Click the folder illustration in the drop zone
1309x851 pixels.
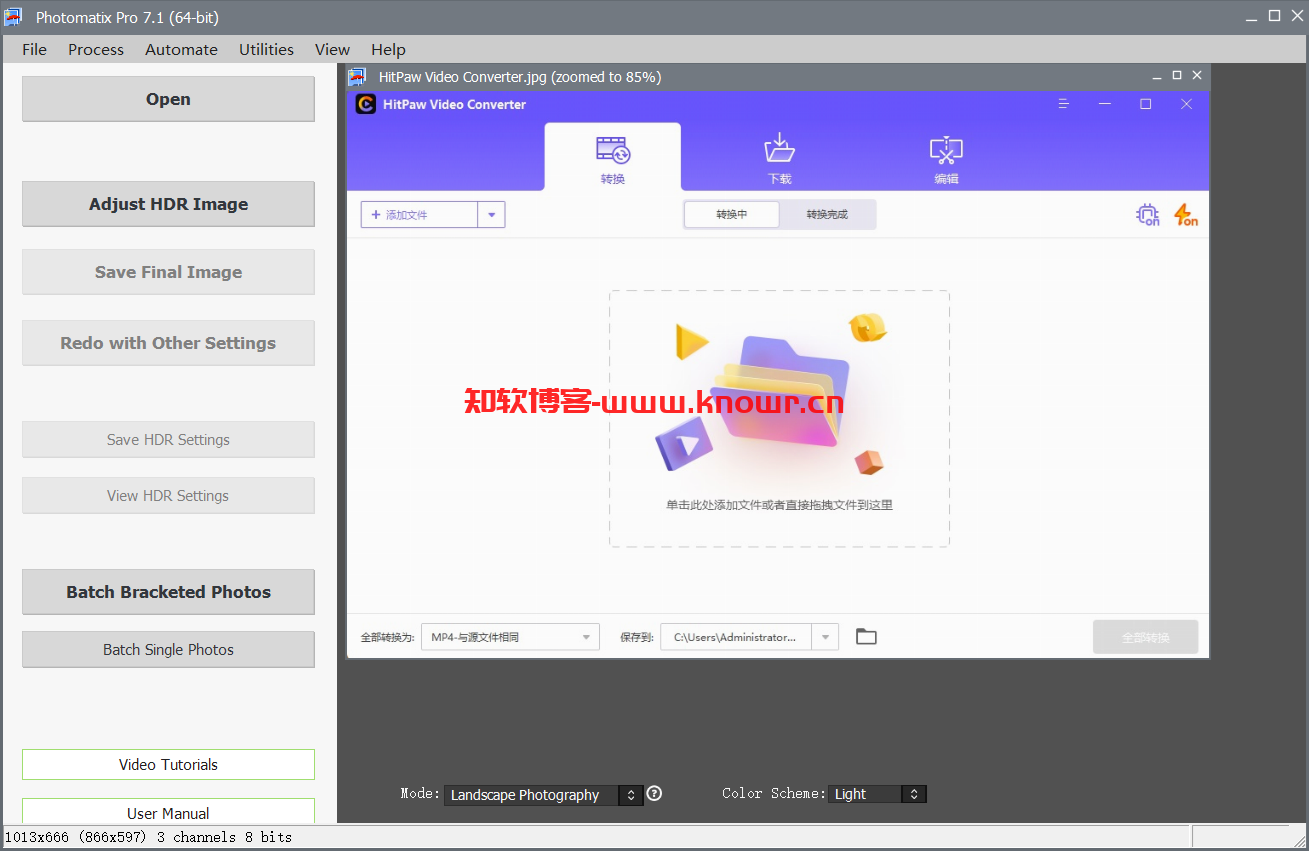coord(780,390)
